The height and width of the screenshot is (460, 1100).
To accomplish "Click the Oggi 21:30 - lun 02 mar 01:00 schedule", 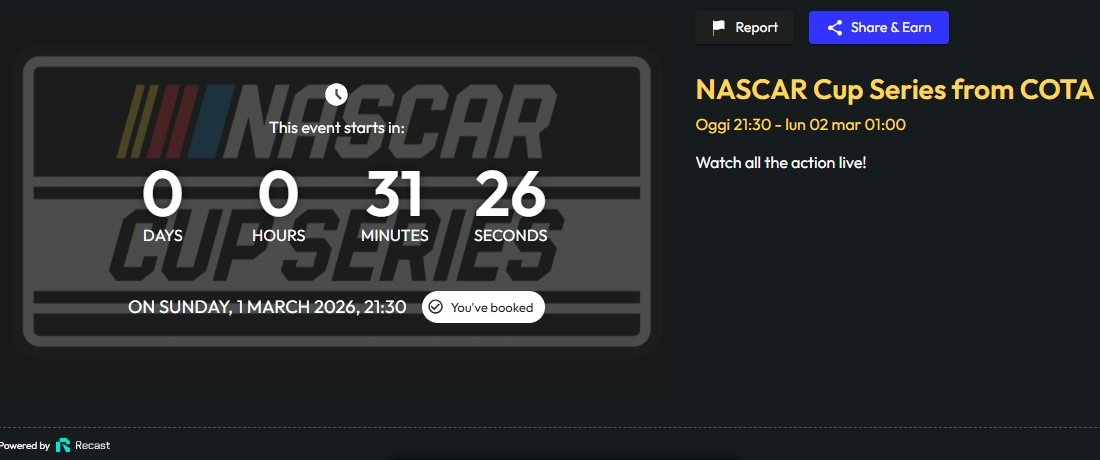I will [x=800, y=125].
